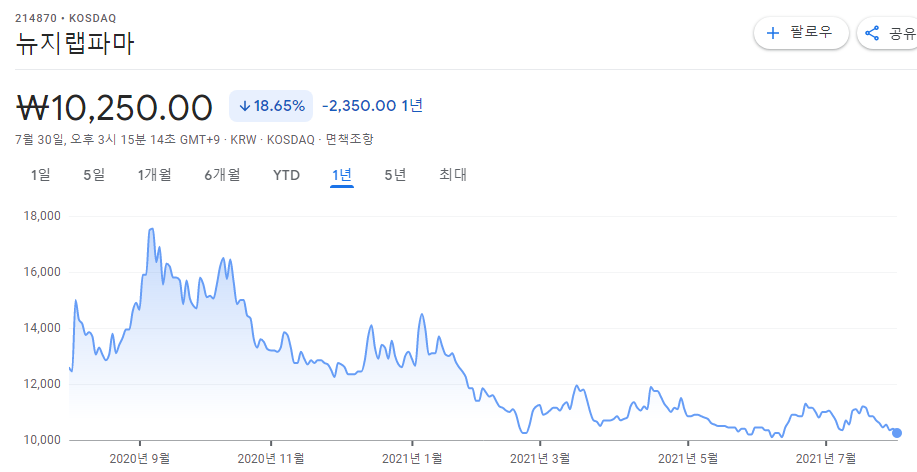
Task: Click the ₩10,250.00 price text
Action: point(114,108)
